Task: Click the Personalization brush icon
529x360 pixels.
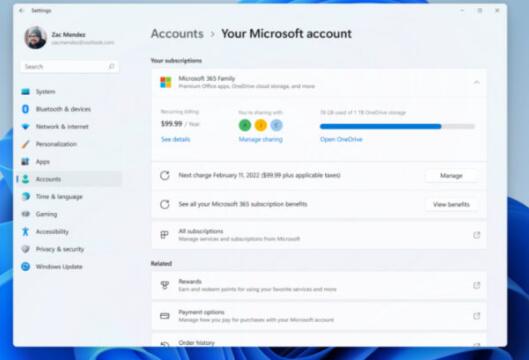Action: click(25, 144)
